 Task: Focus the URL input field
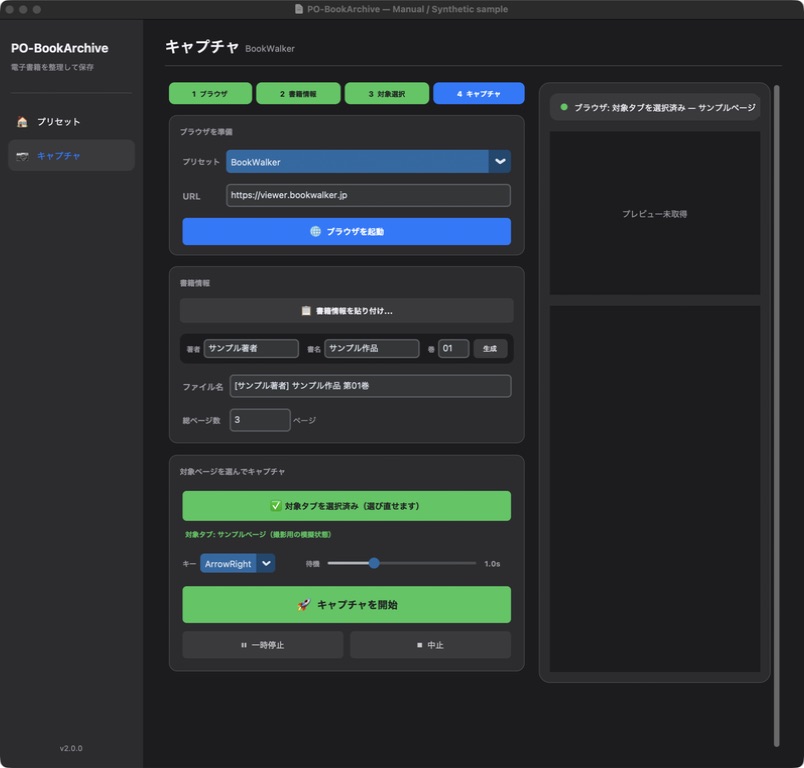tap(368, 195)
